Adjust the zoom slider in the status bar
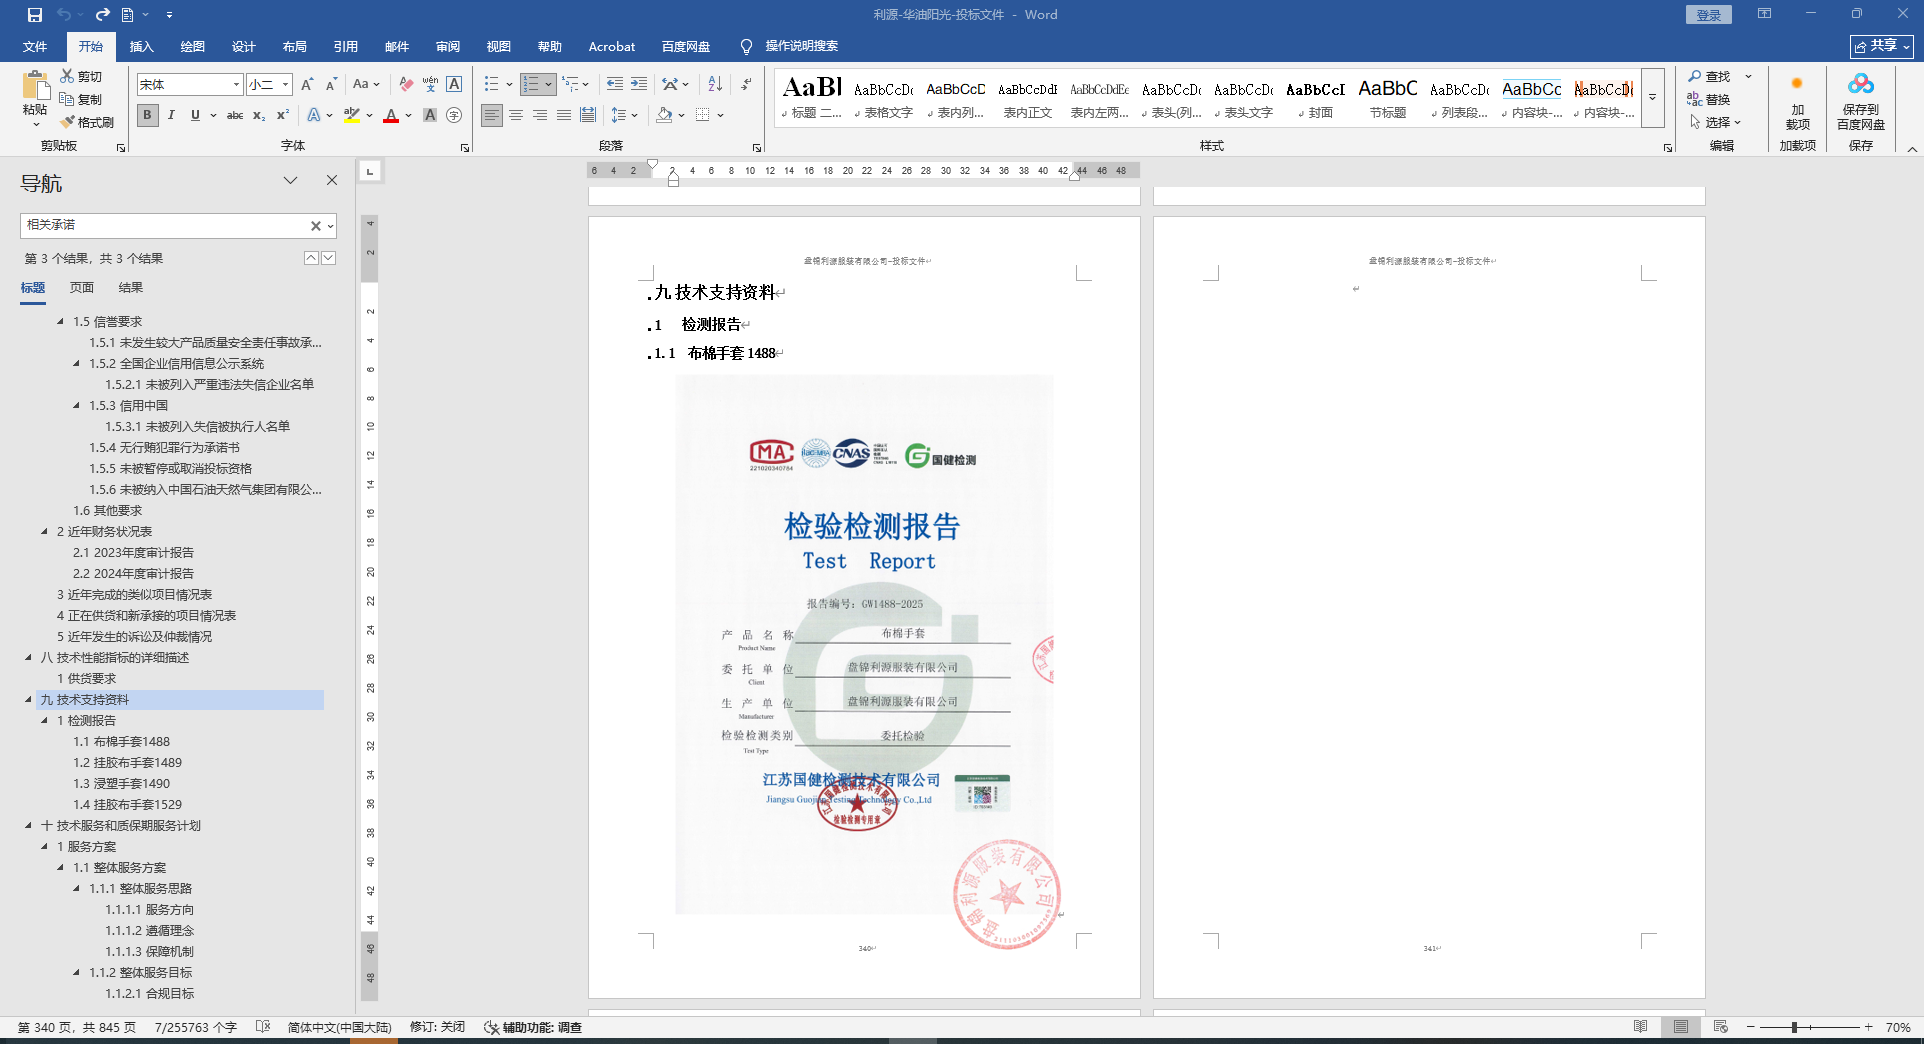 pos(1795,1027)
